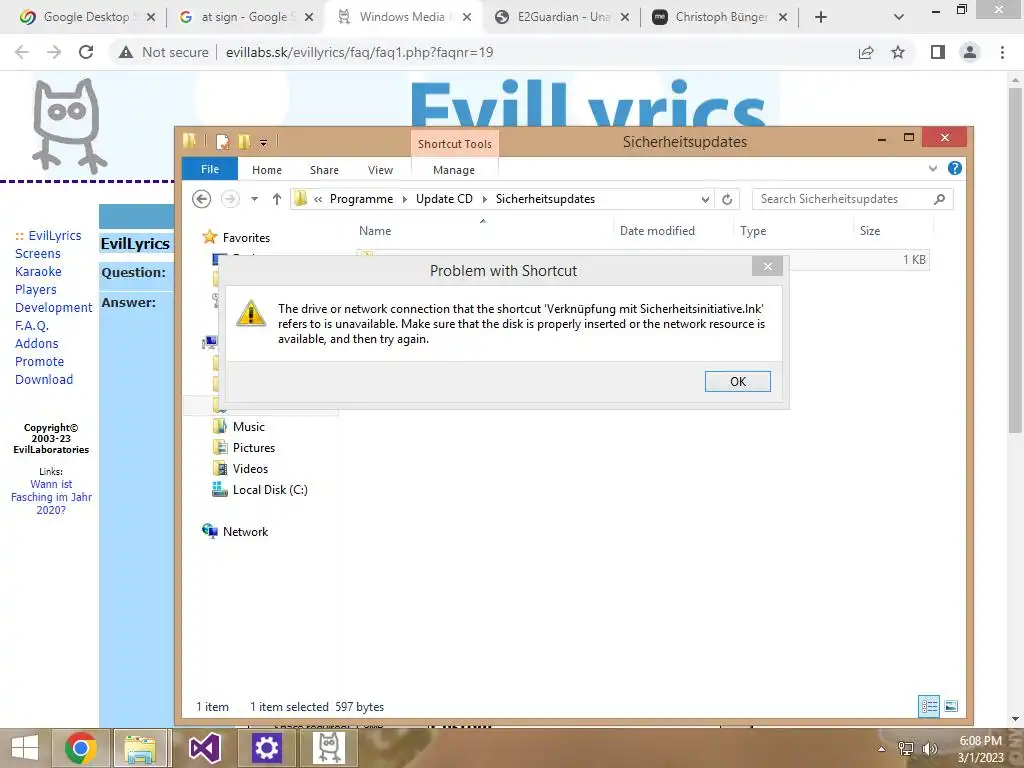
Task: Expand the Explorer ribbon chevron
Action: click(x=933, y=168)
